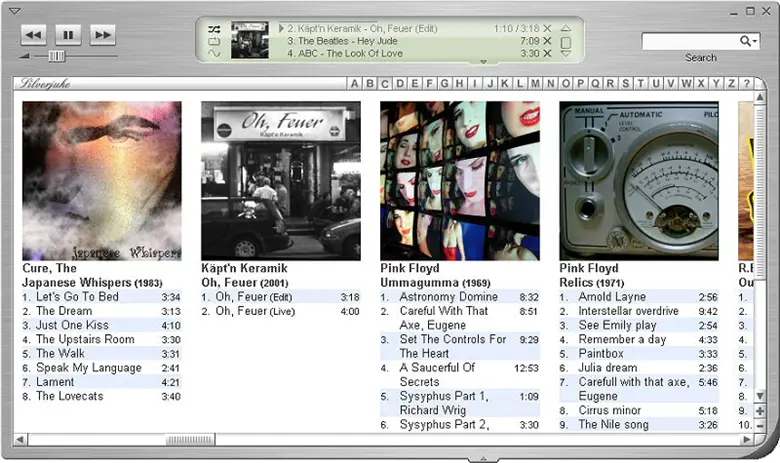The image size is (780, 463).
Task: Focus the search input field
Action: tap(690, 41)
